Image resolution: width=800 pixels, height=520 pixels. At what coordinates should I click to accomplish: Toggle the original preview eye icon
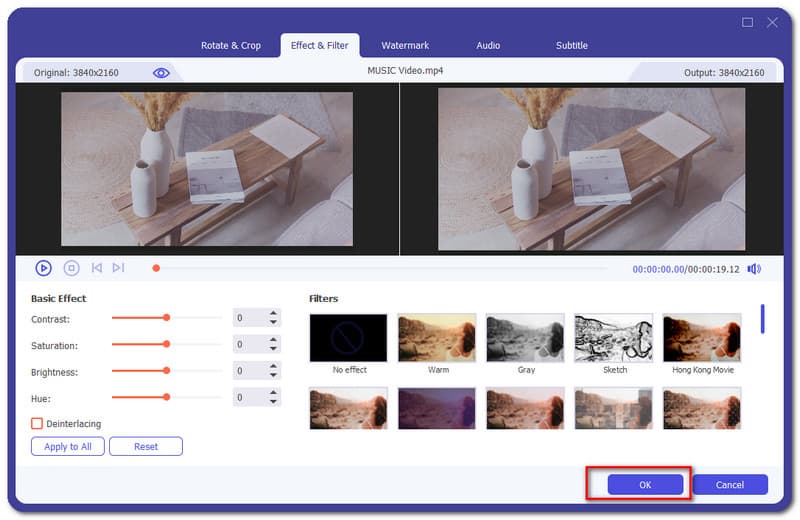(161, 73)
